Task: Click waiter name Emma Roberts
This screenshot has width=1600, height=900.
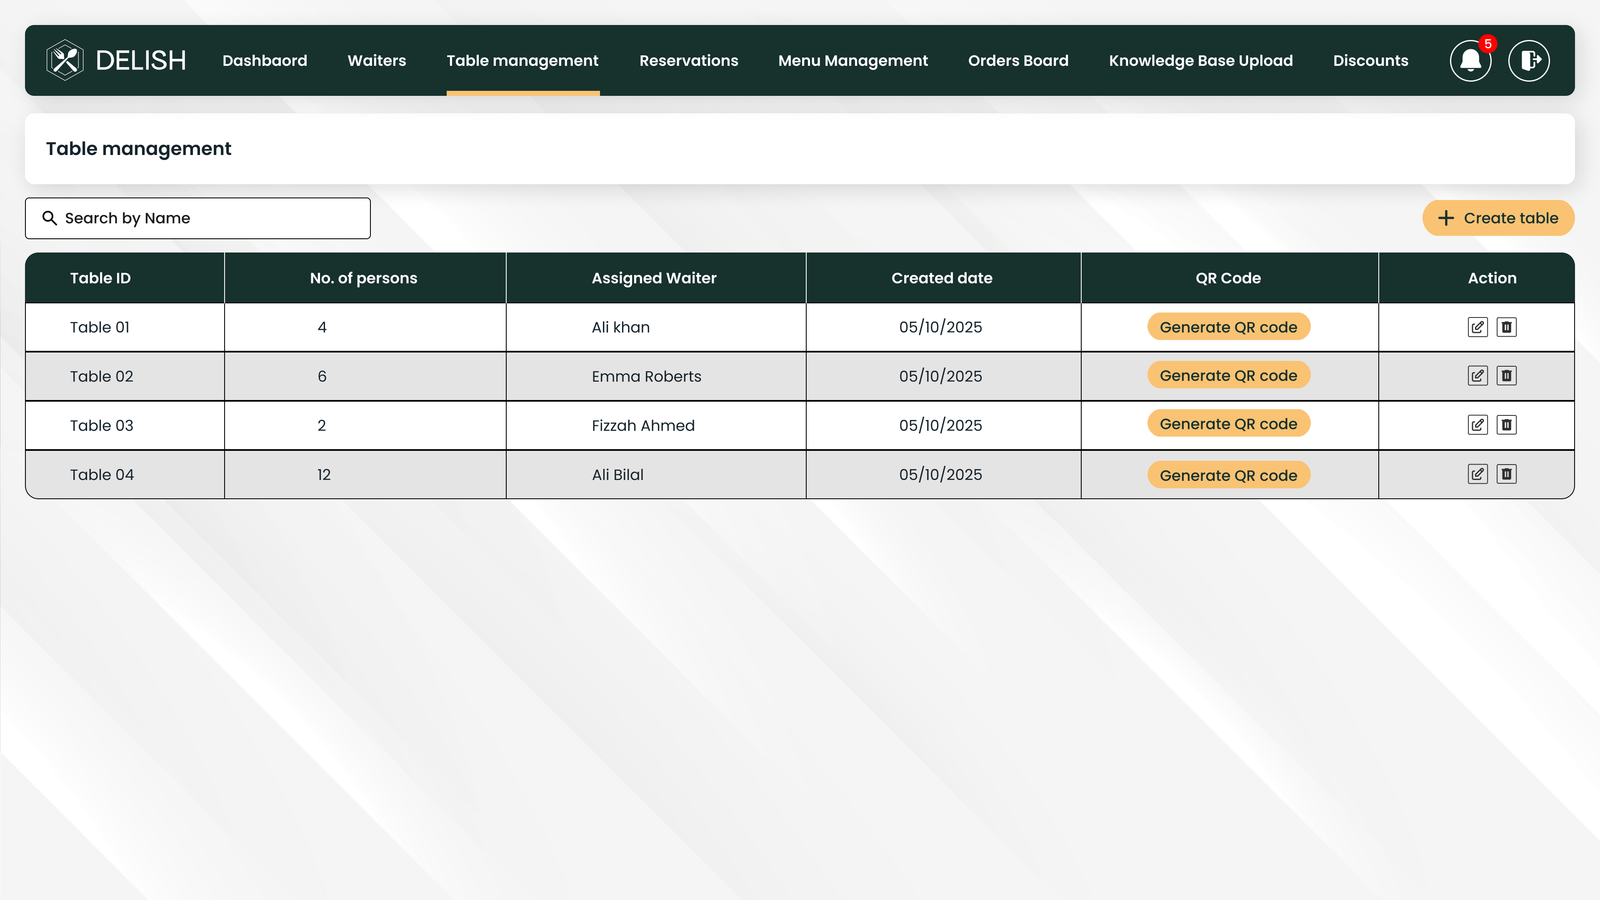Action: [646, 376]
